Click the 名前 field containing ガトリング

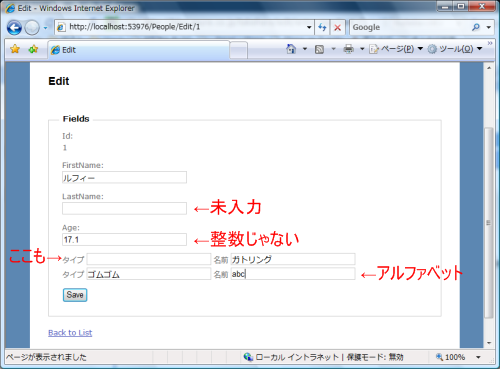point(293,259)
